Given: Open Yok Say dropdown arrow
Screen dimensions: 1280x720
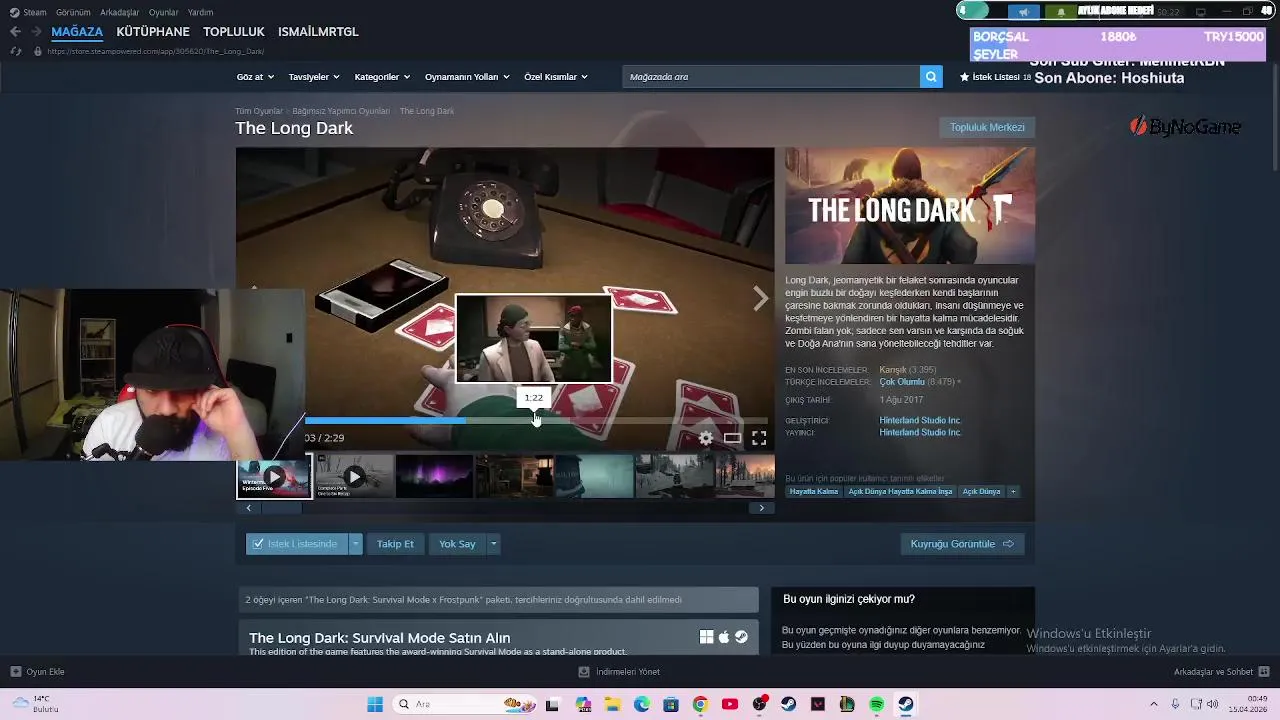Looking at the screenshot, I should (493, 544).
